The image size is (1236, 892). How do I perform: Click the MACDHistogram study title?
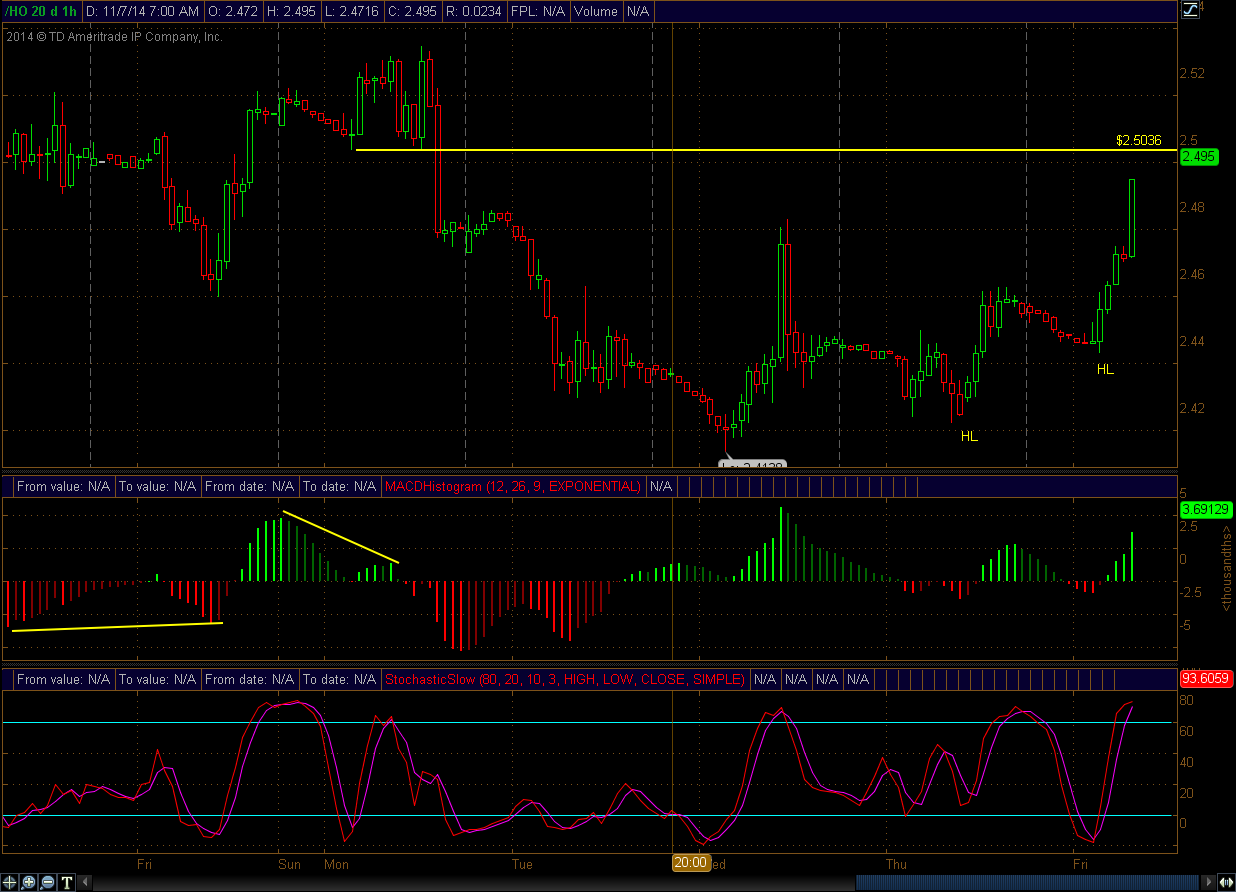coord(511,487)
